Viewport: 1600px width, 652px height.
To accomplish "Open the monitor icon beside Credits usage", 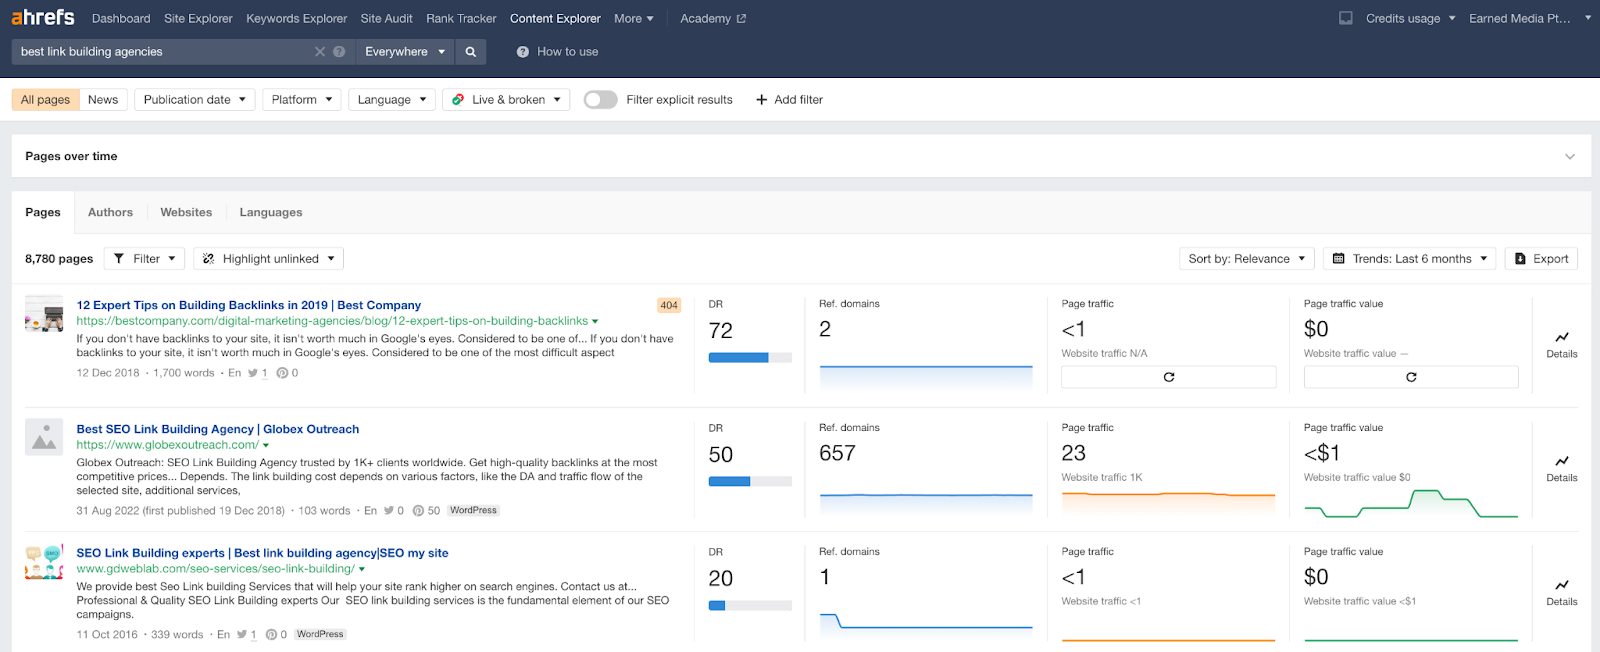I will tap(1346, 18).
